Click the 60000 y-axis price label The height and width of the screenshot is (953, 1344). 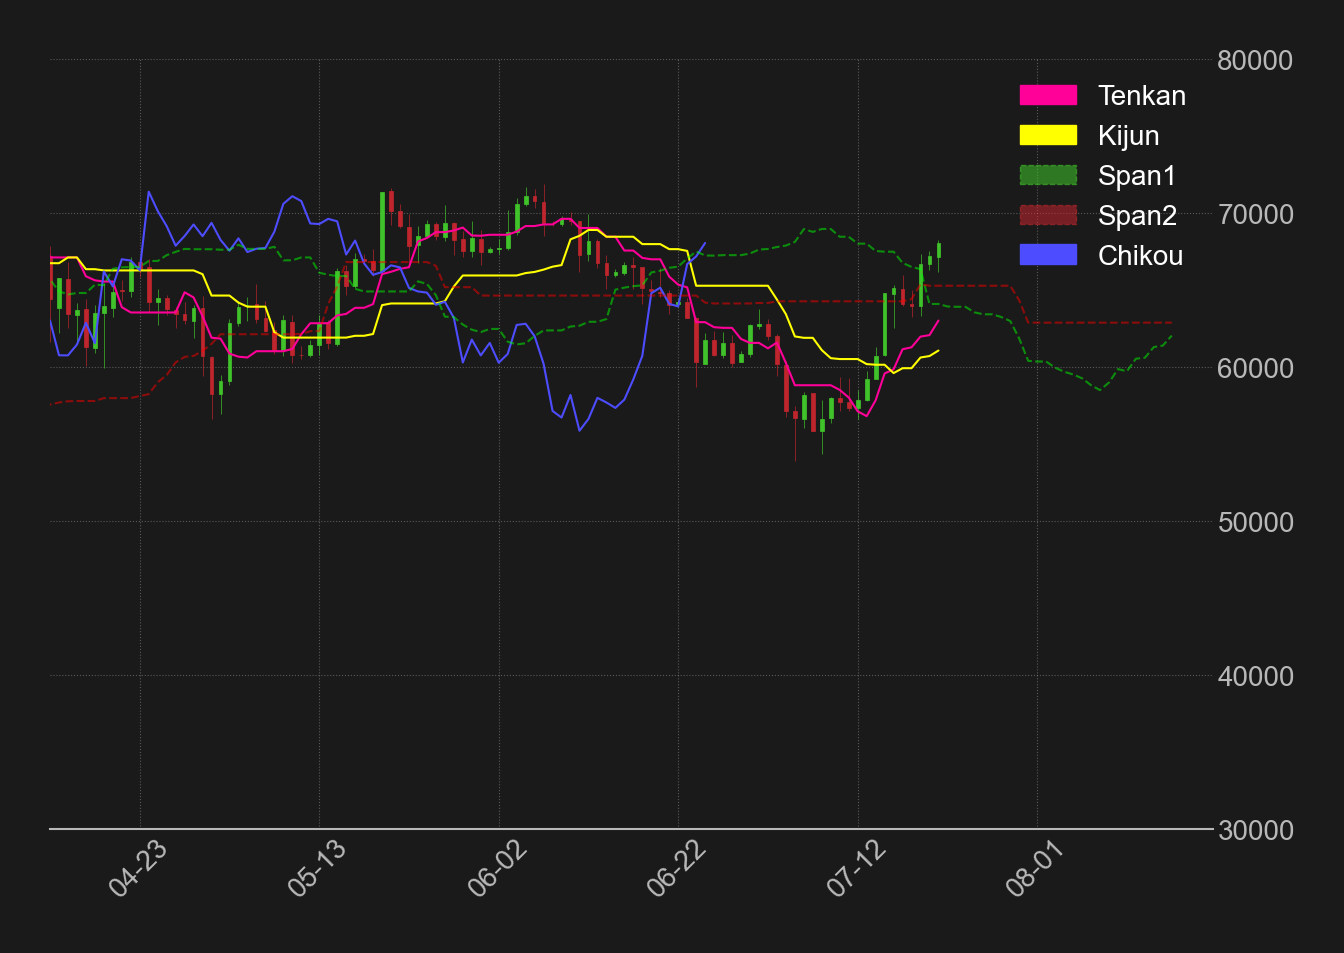(x=1255, y=368)
